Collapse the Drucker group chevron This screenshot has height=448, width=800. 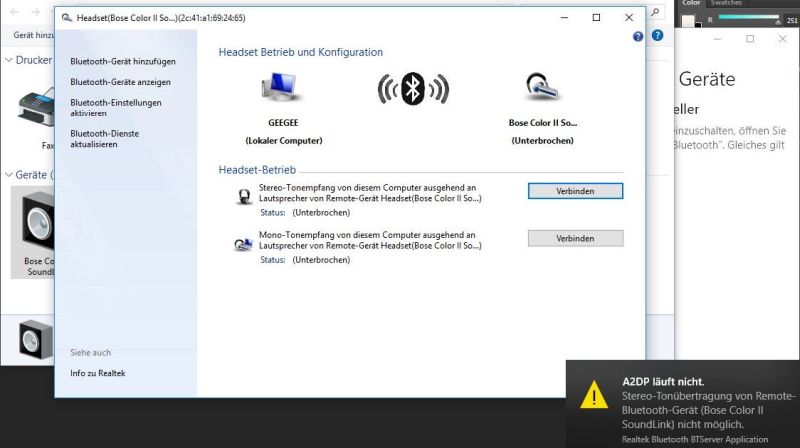[x=9, y=60]
